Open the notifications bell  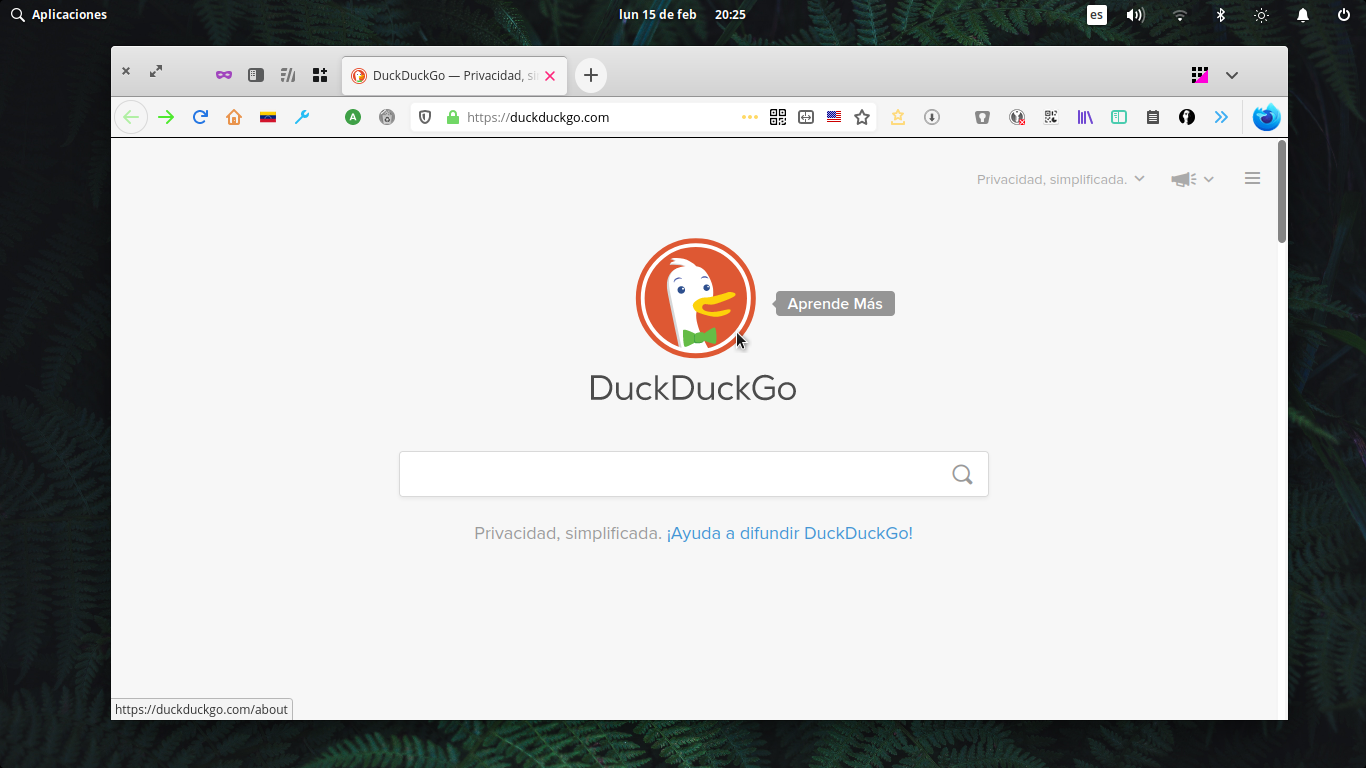[1303, 15]
